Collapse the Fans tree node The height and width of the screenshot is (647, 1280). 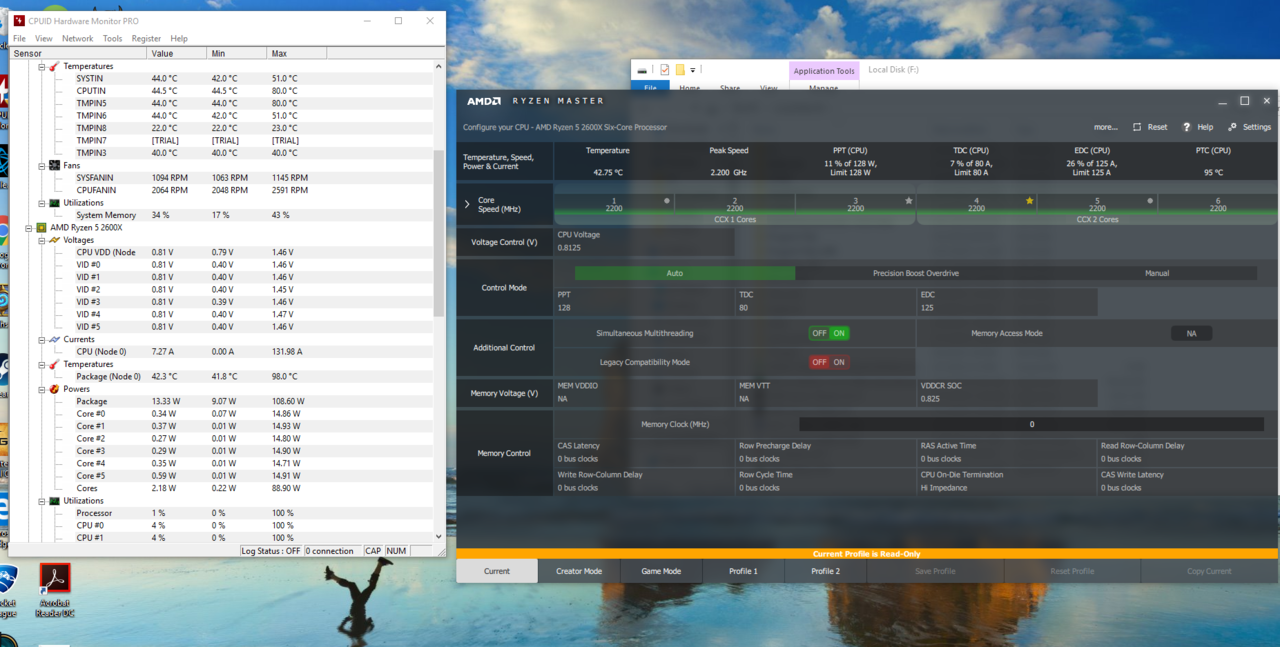42,165
